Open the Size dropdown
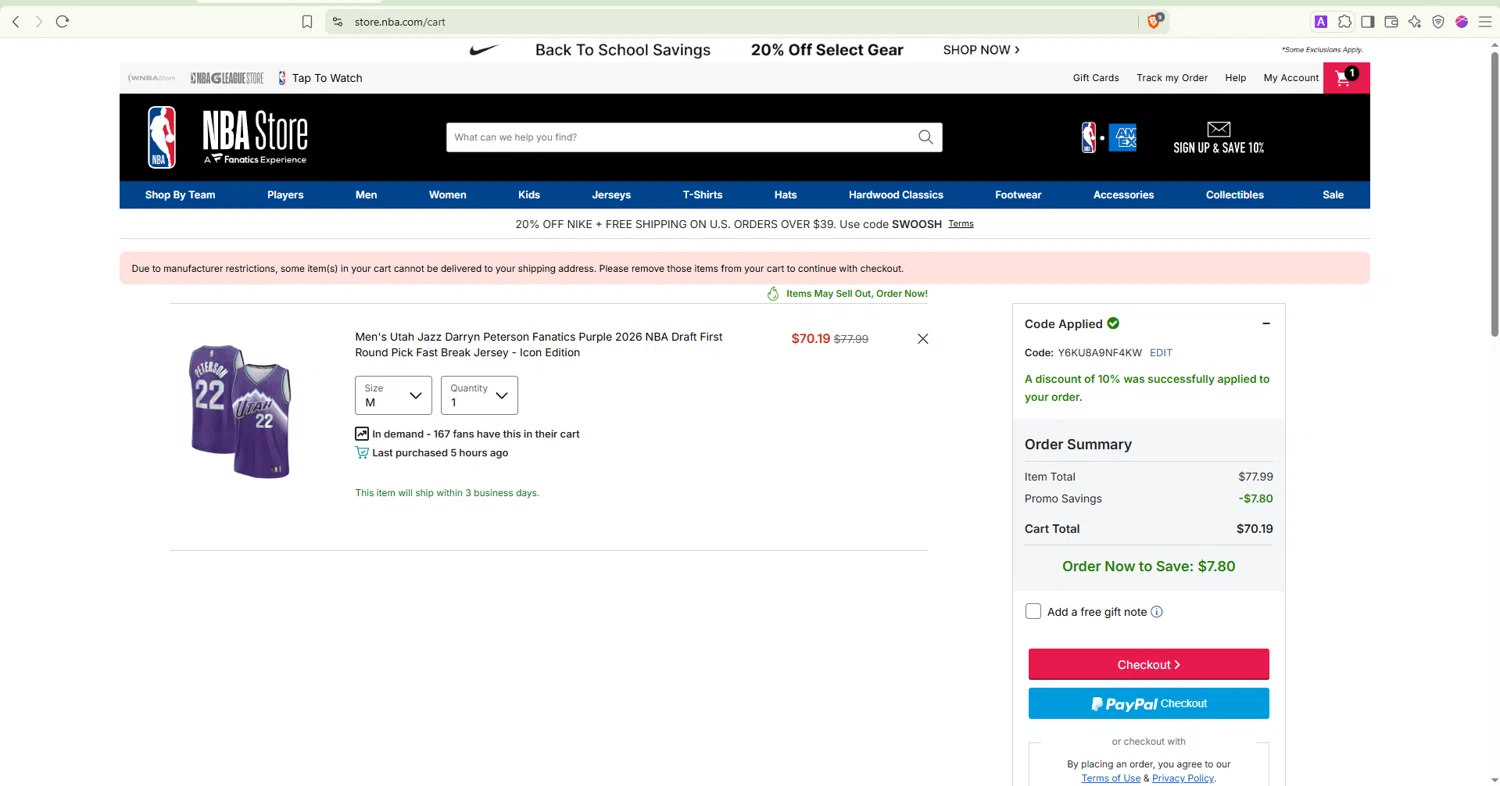The height and width of the screenshot is (786, 1500). 393,395
